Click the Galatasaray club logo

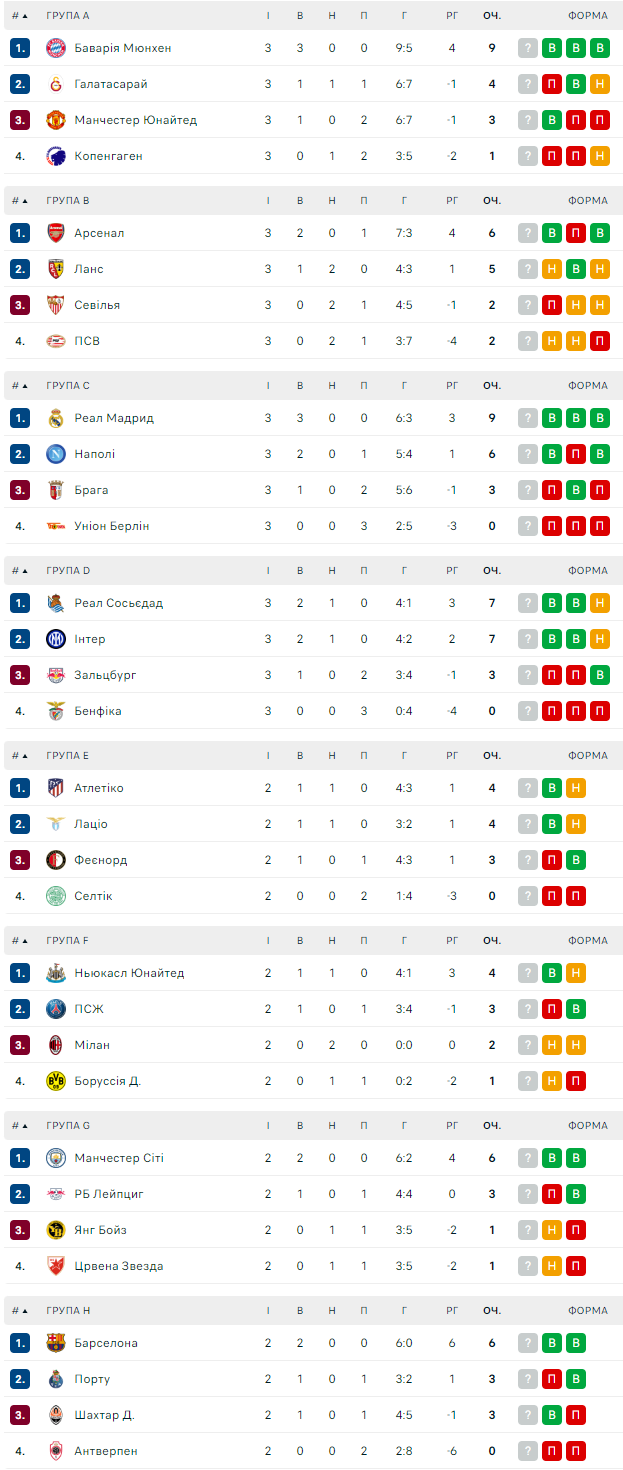click(56, 84)
